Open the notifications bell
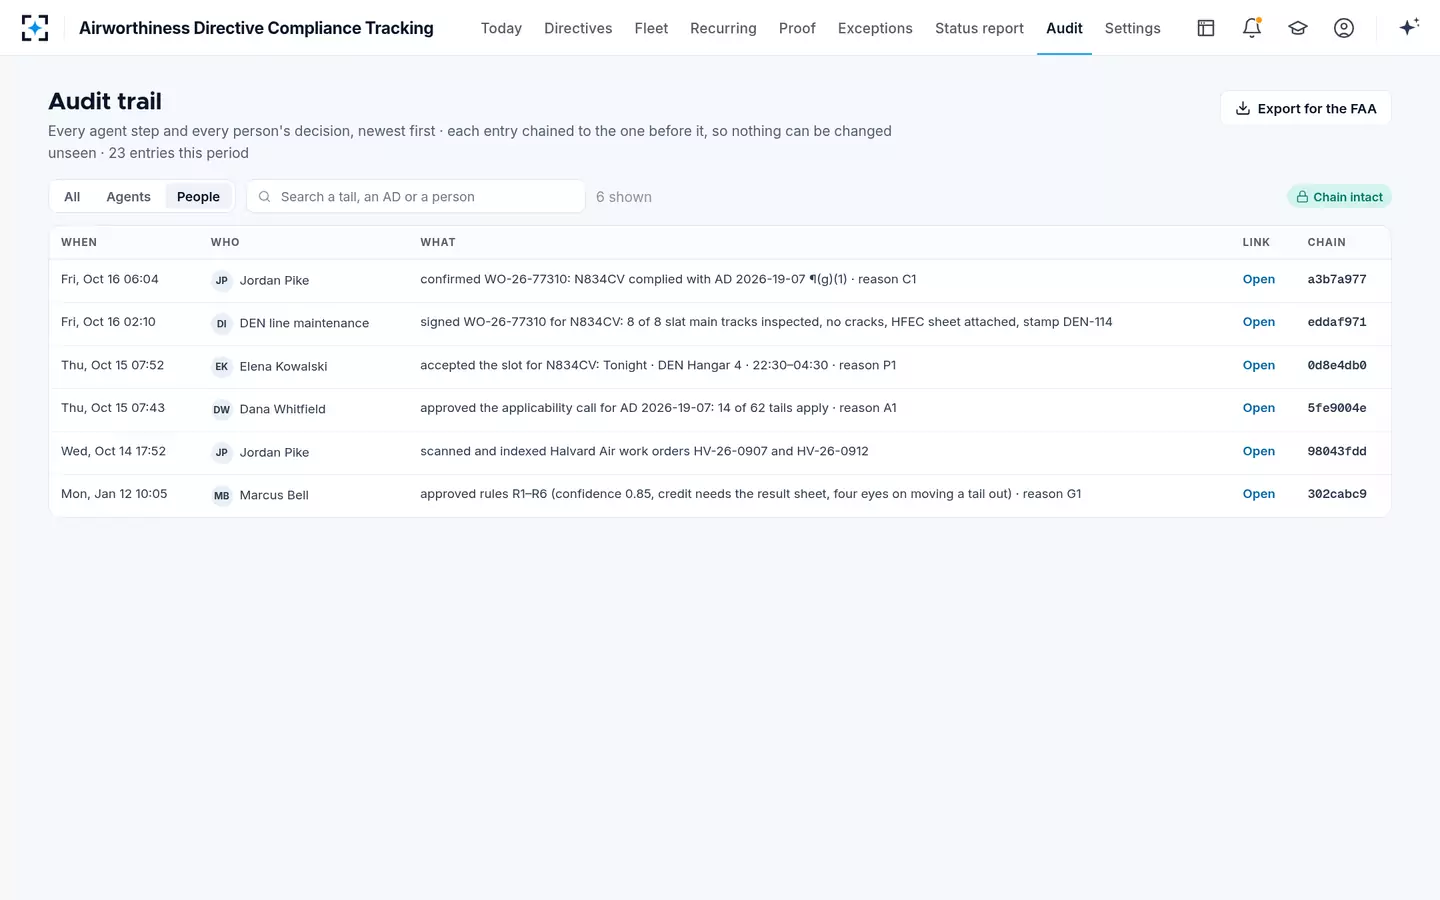 click(x=1252, y=28)
